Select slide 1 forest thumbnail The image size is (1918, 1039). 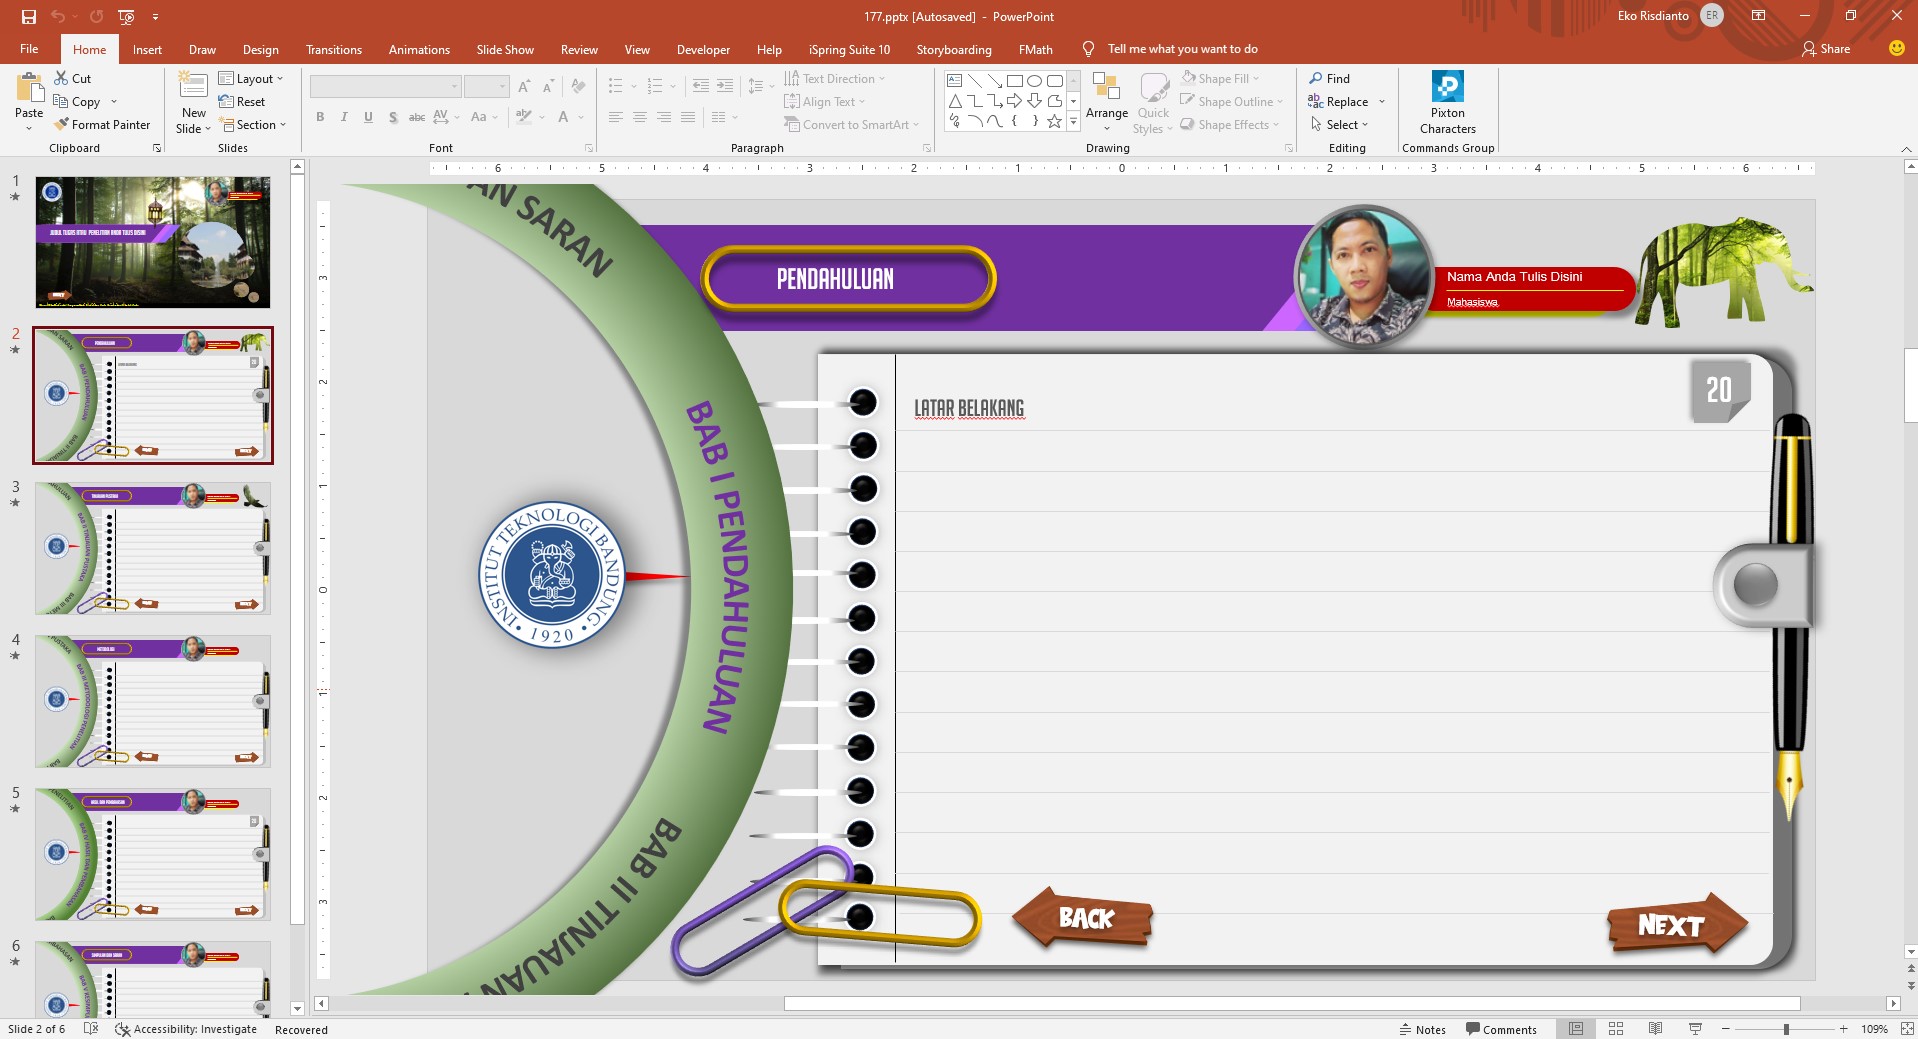153,242
